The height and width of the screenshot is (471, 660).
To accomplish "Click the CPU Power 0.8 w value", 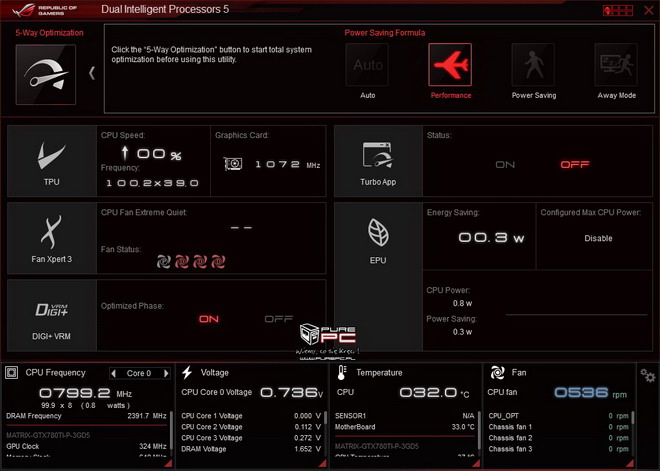I will point(462,303).
